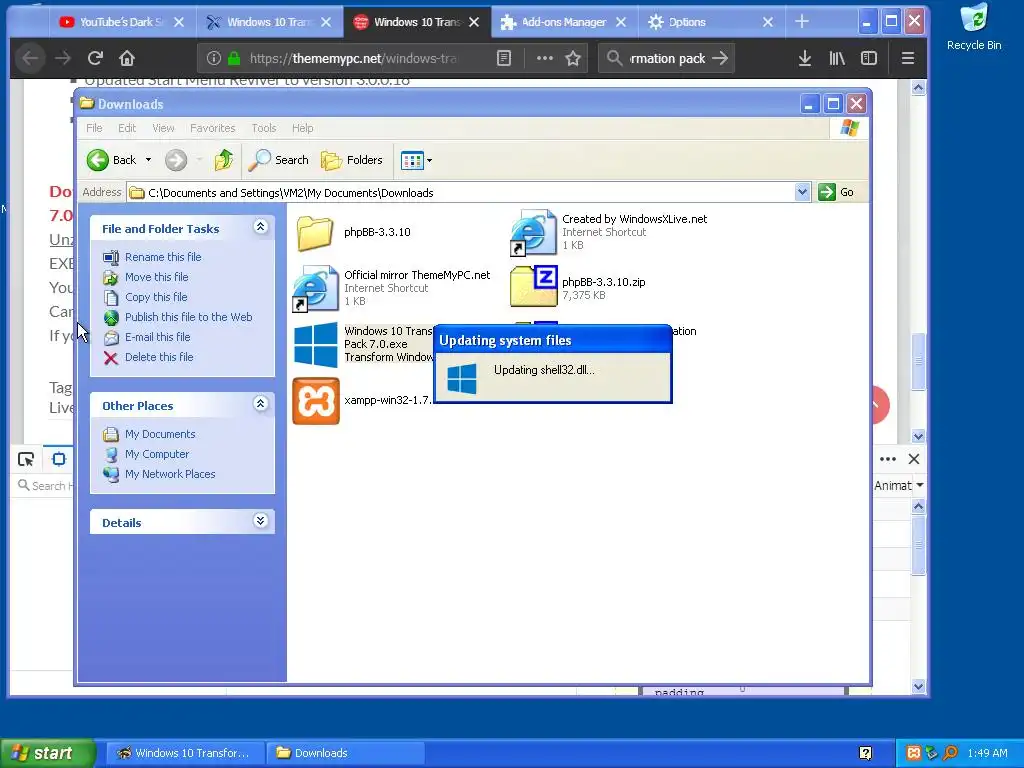Toggle Firefox reader view icon
Screen dimensions: 1024x768
coord(504,58)
